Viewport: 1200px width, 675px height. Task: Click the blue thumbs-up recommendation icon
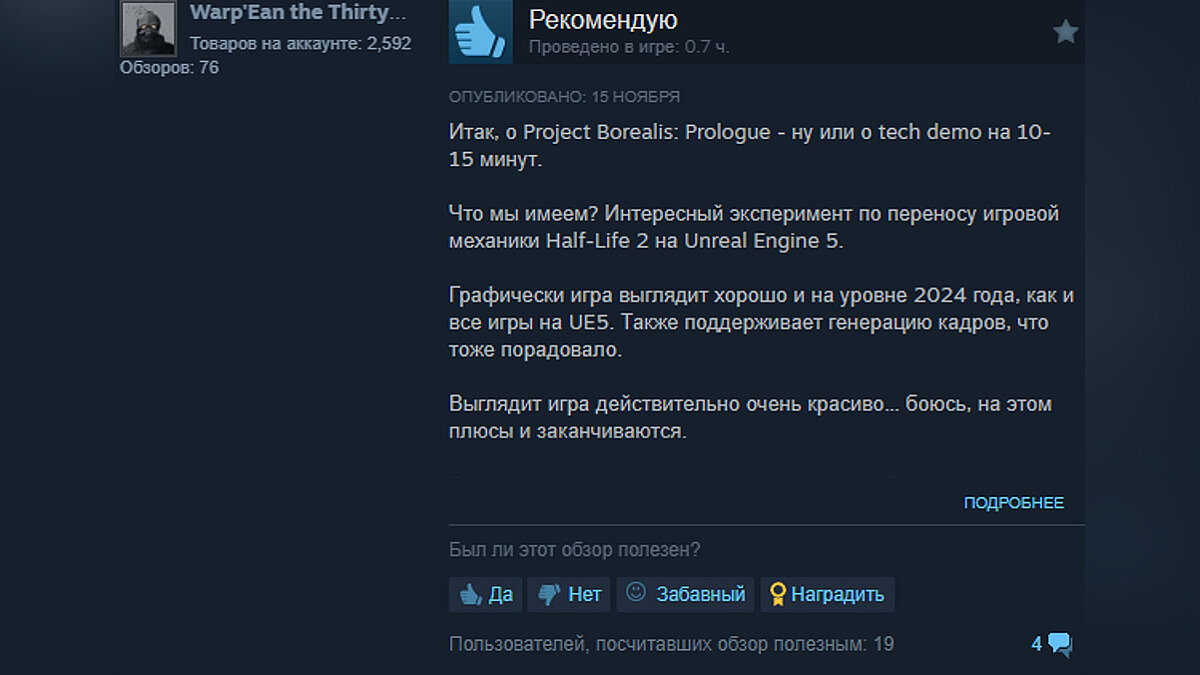pyautogui.click(x=481, y=32)
